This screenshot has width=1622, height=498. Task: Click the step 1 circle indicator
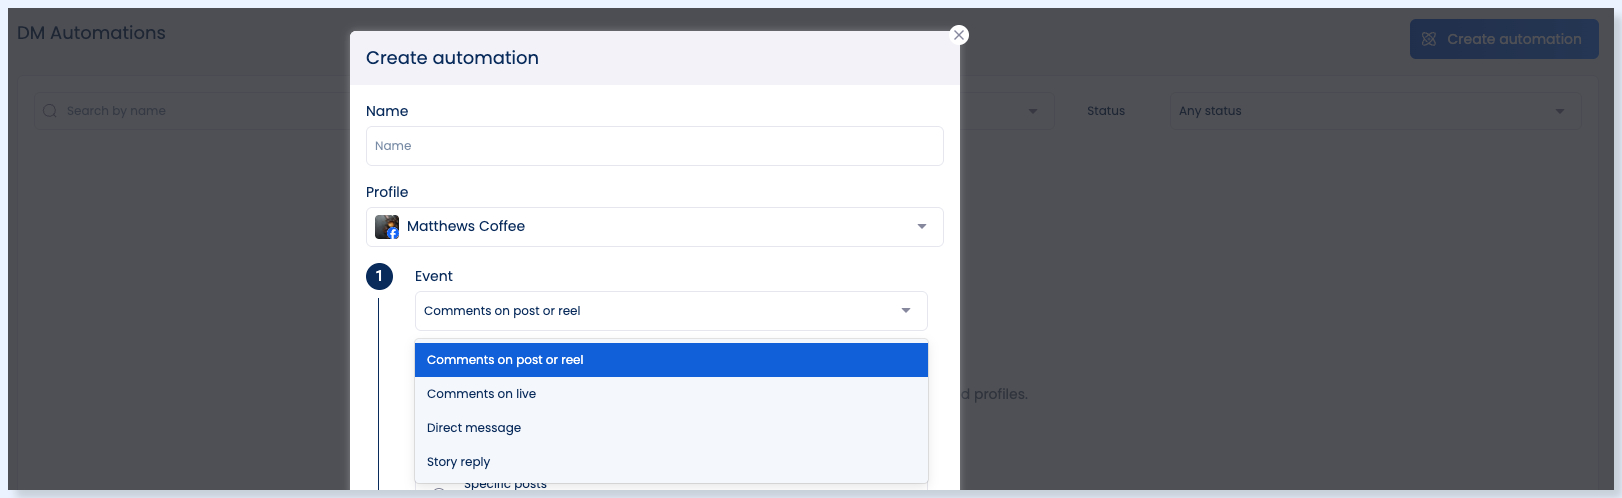(x=379, y=276)
